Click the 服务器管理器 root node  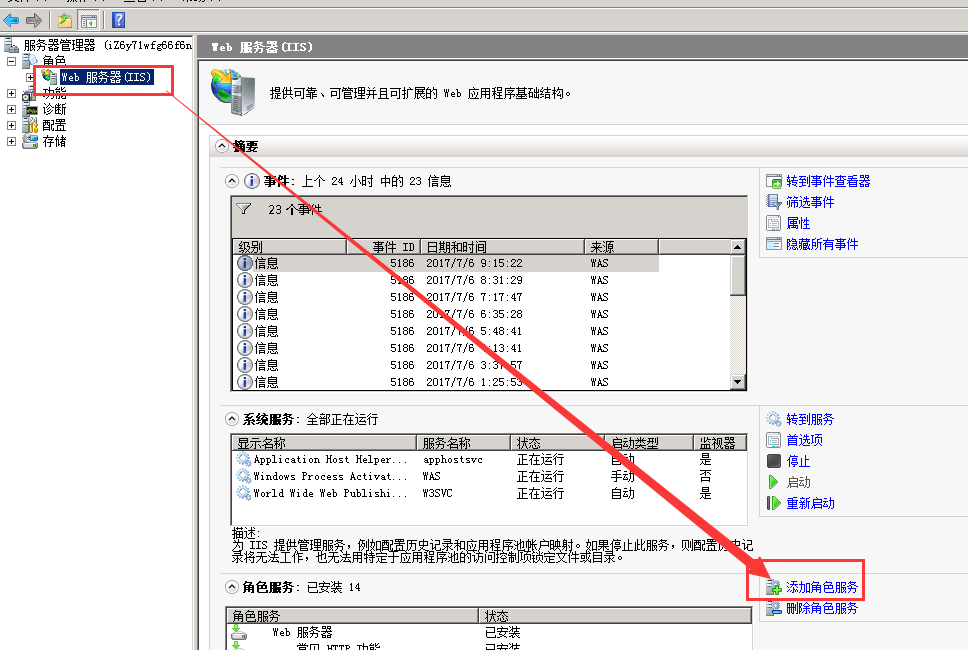click(59, 45)
